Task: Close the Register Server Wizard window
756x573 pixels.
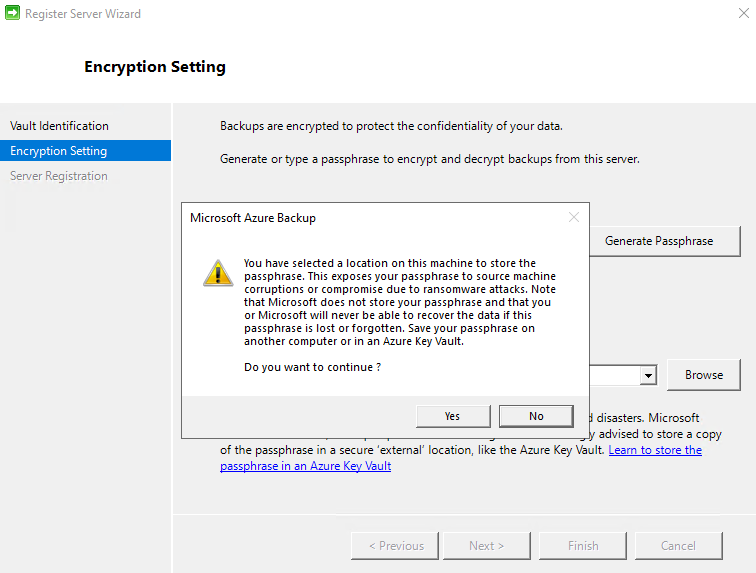Action: (743, 13)
